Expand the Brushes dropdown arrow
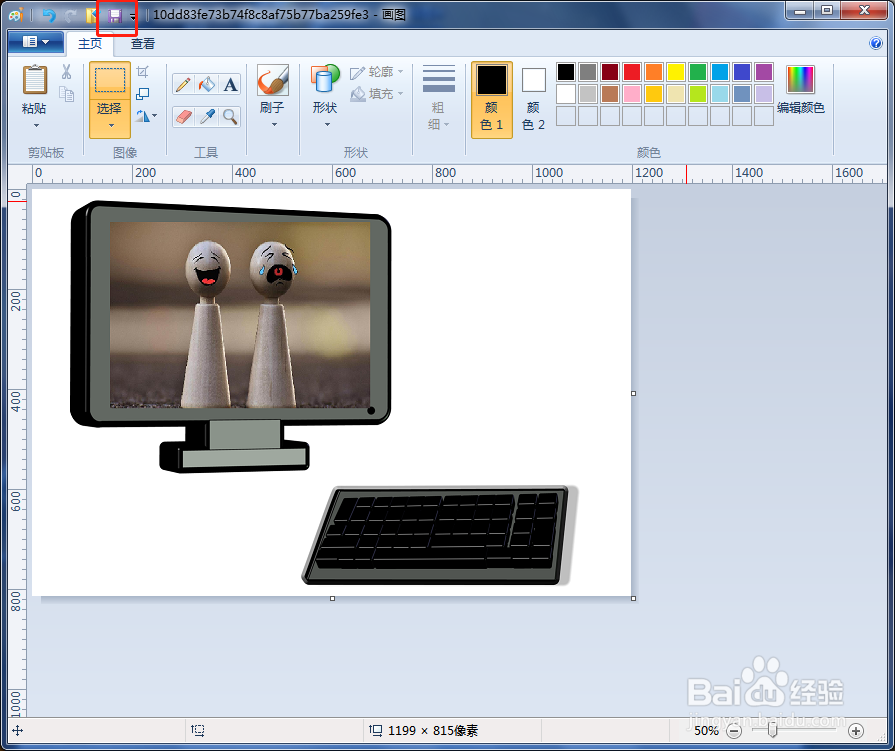This screenshot has height=751, width=895. coord(274,124)
